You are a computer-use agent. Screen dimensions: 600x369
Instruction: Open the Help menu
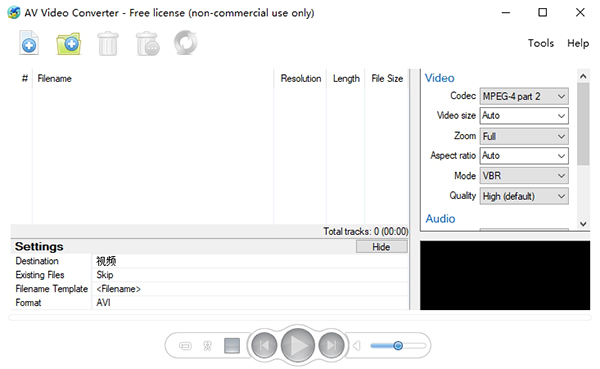578,43
